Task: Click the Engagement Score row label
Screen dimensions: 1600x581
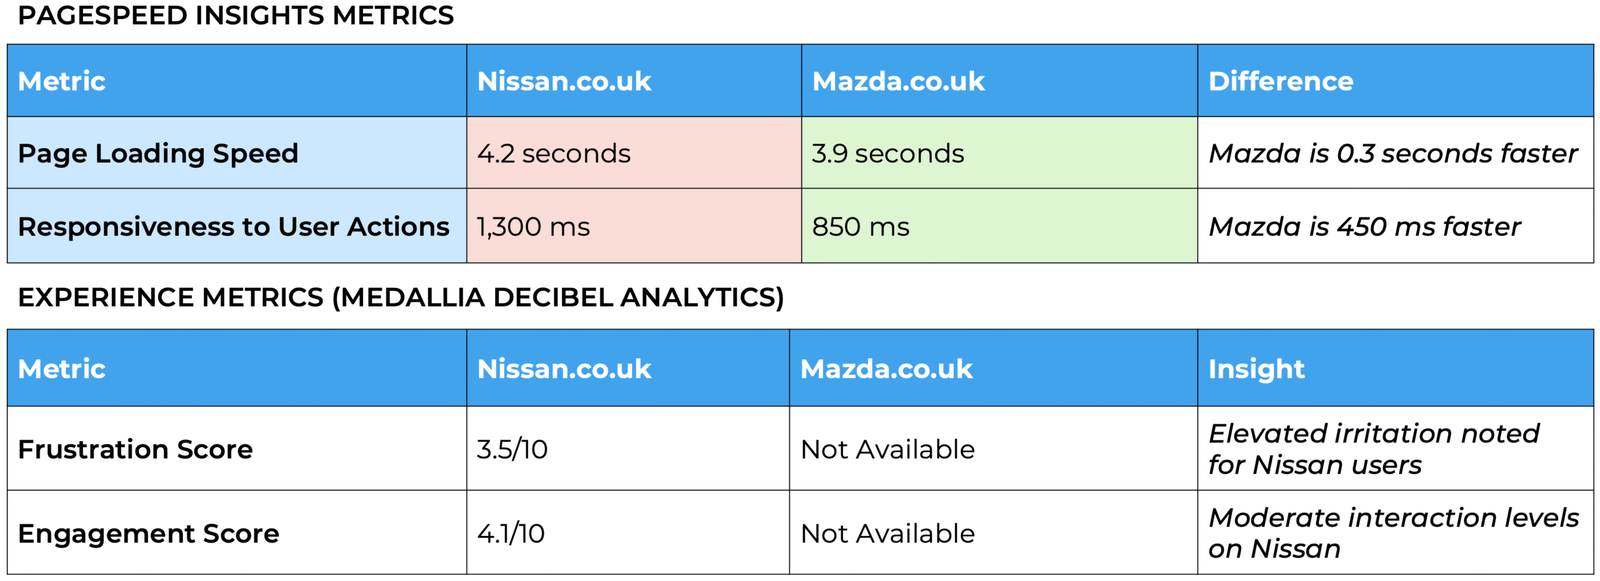Action: pyautogui.click(x=148, y=533)
